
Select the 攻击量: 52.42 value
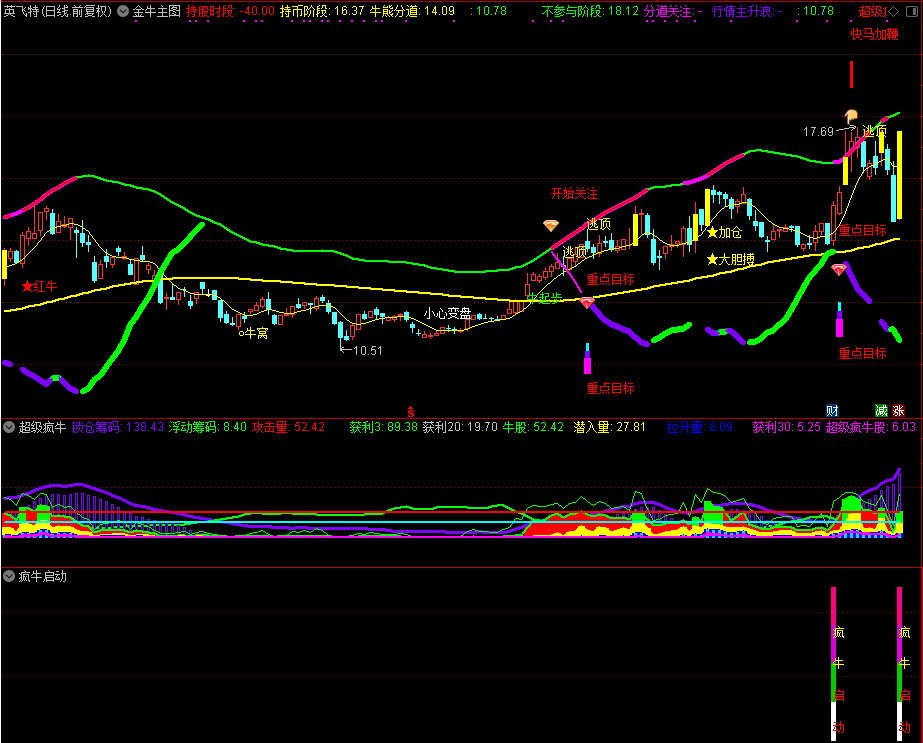[x=288, y=427]
